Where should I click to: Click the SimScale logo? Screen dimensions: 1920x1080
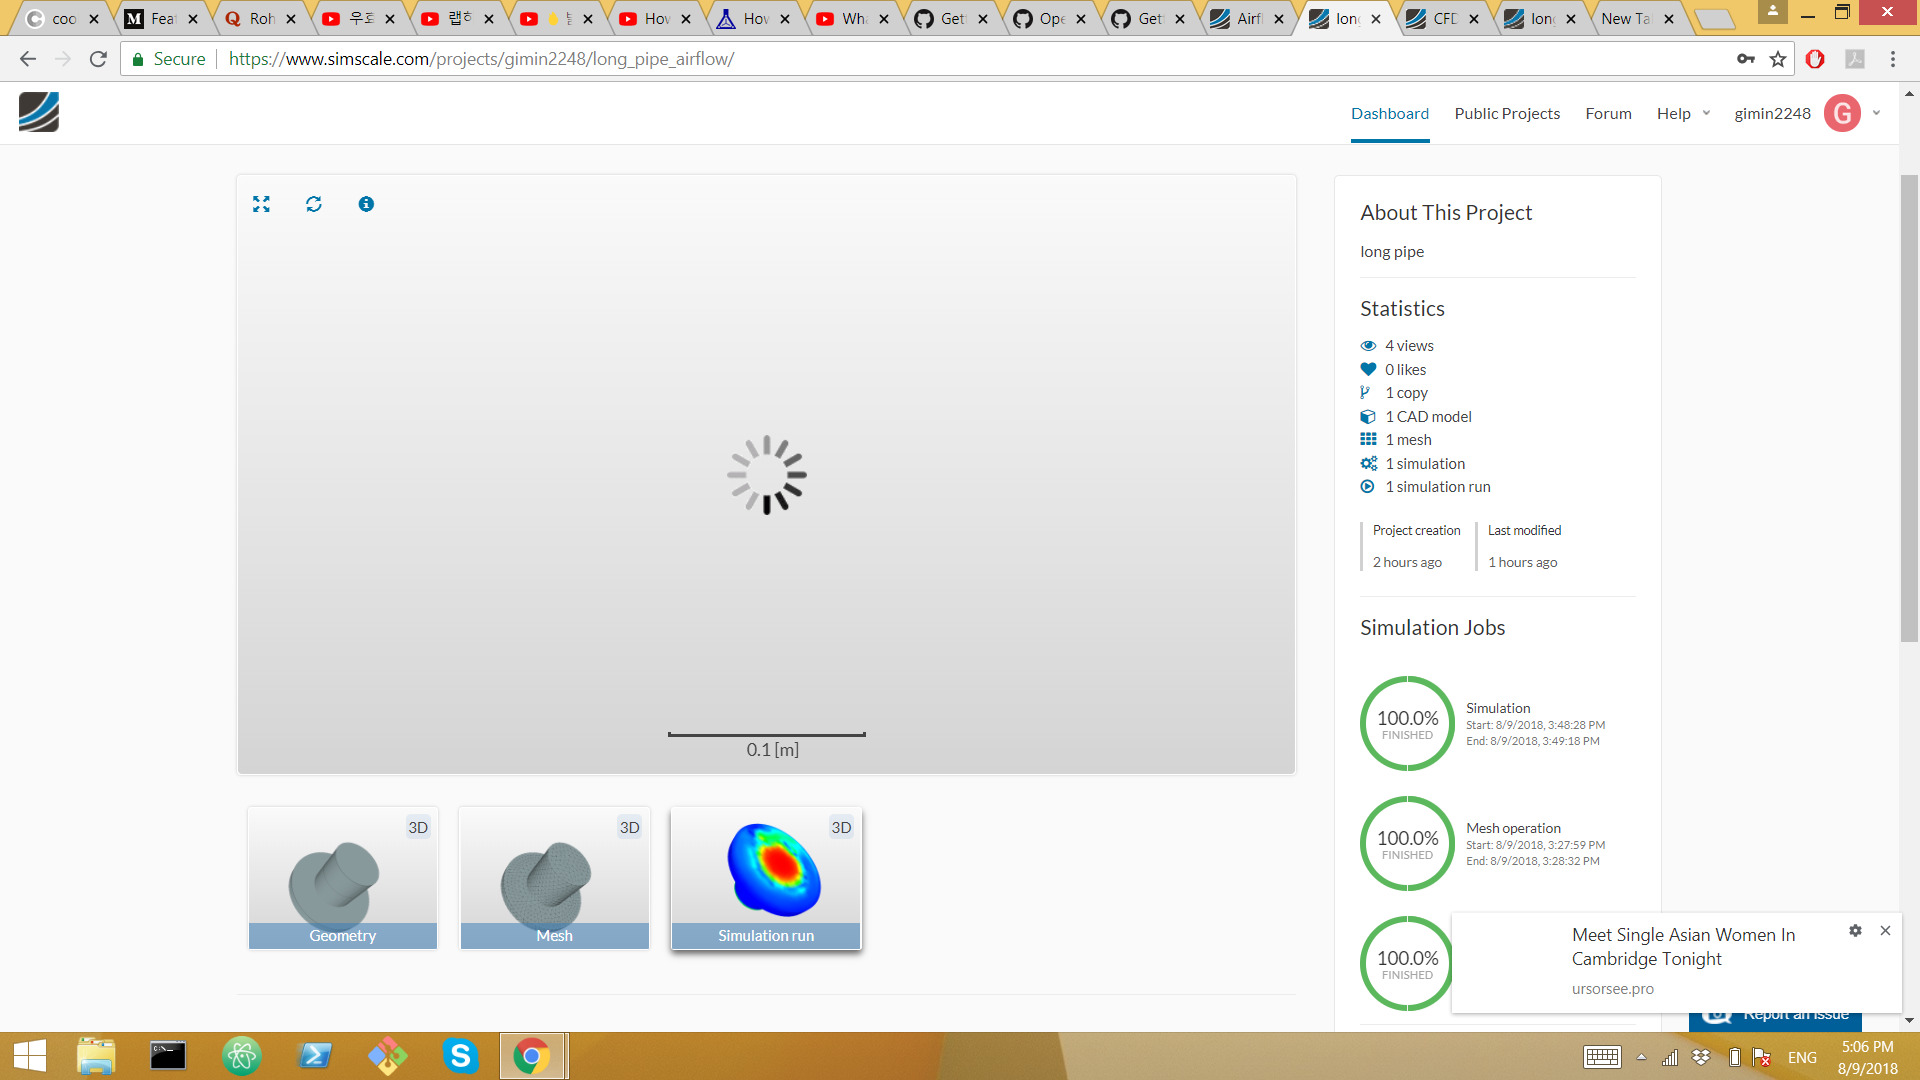click(39, 112)
